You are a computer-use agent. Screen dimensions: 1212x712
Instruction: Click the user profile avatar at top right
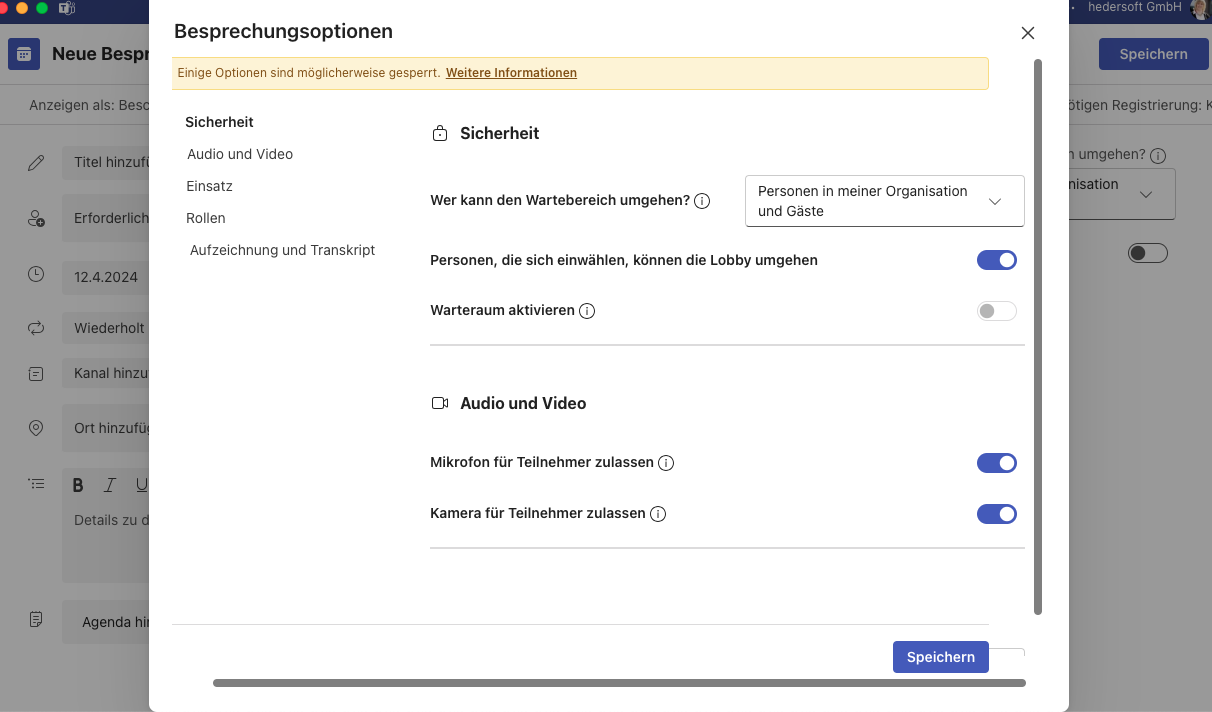pos(1200,8)
